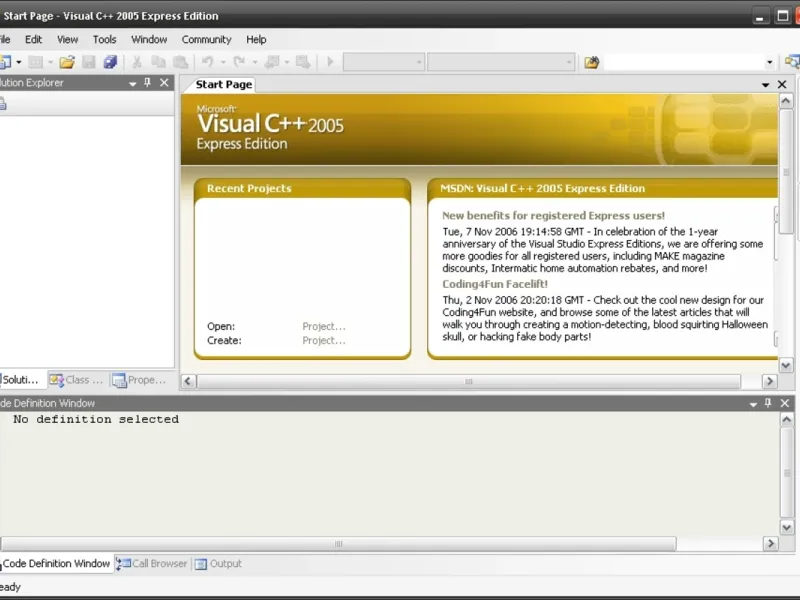Open the Solution Configurations combo box
This screenshot has width=800, height=600.
click(x=384, y=62)
